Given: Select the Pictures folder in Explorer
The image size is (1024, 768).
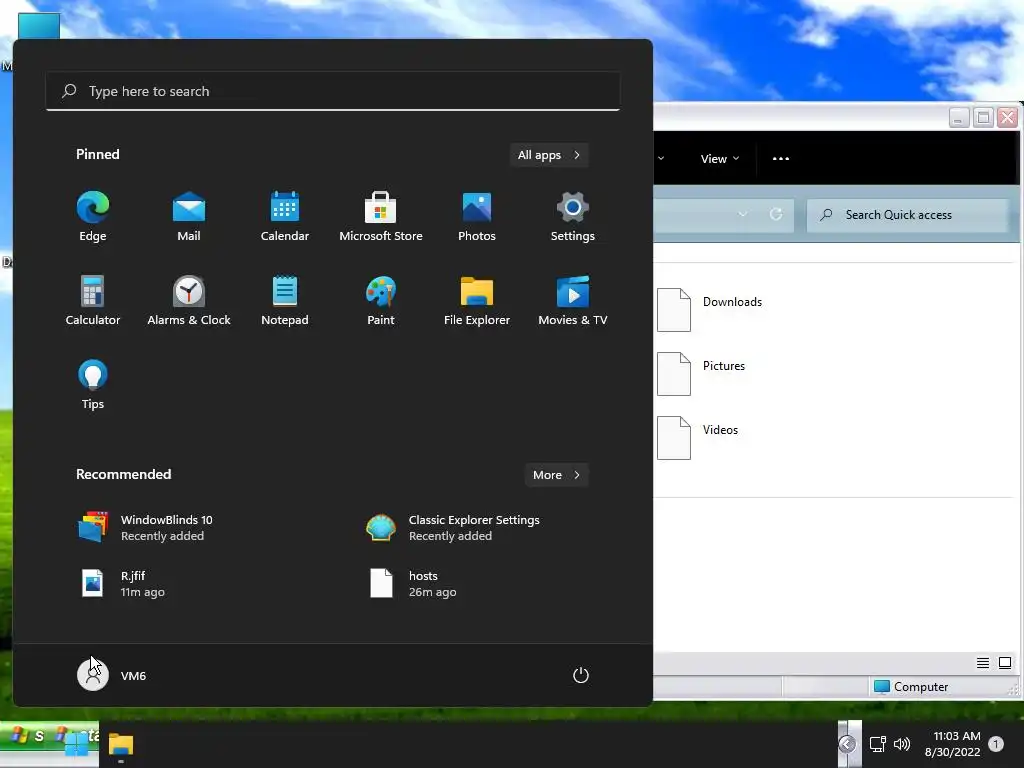Looking at the screenshot, I should pyautogui.click(x=701, y=374).
